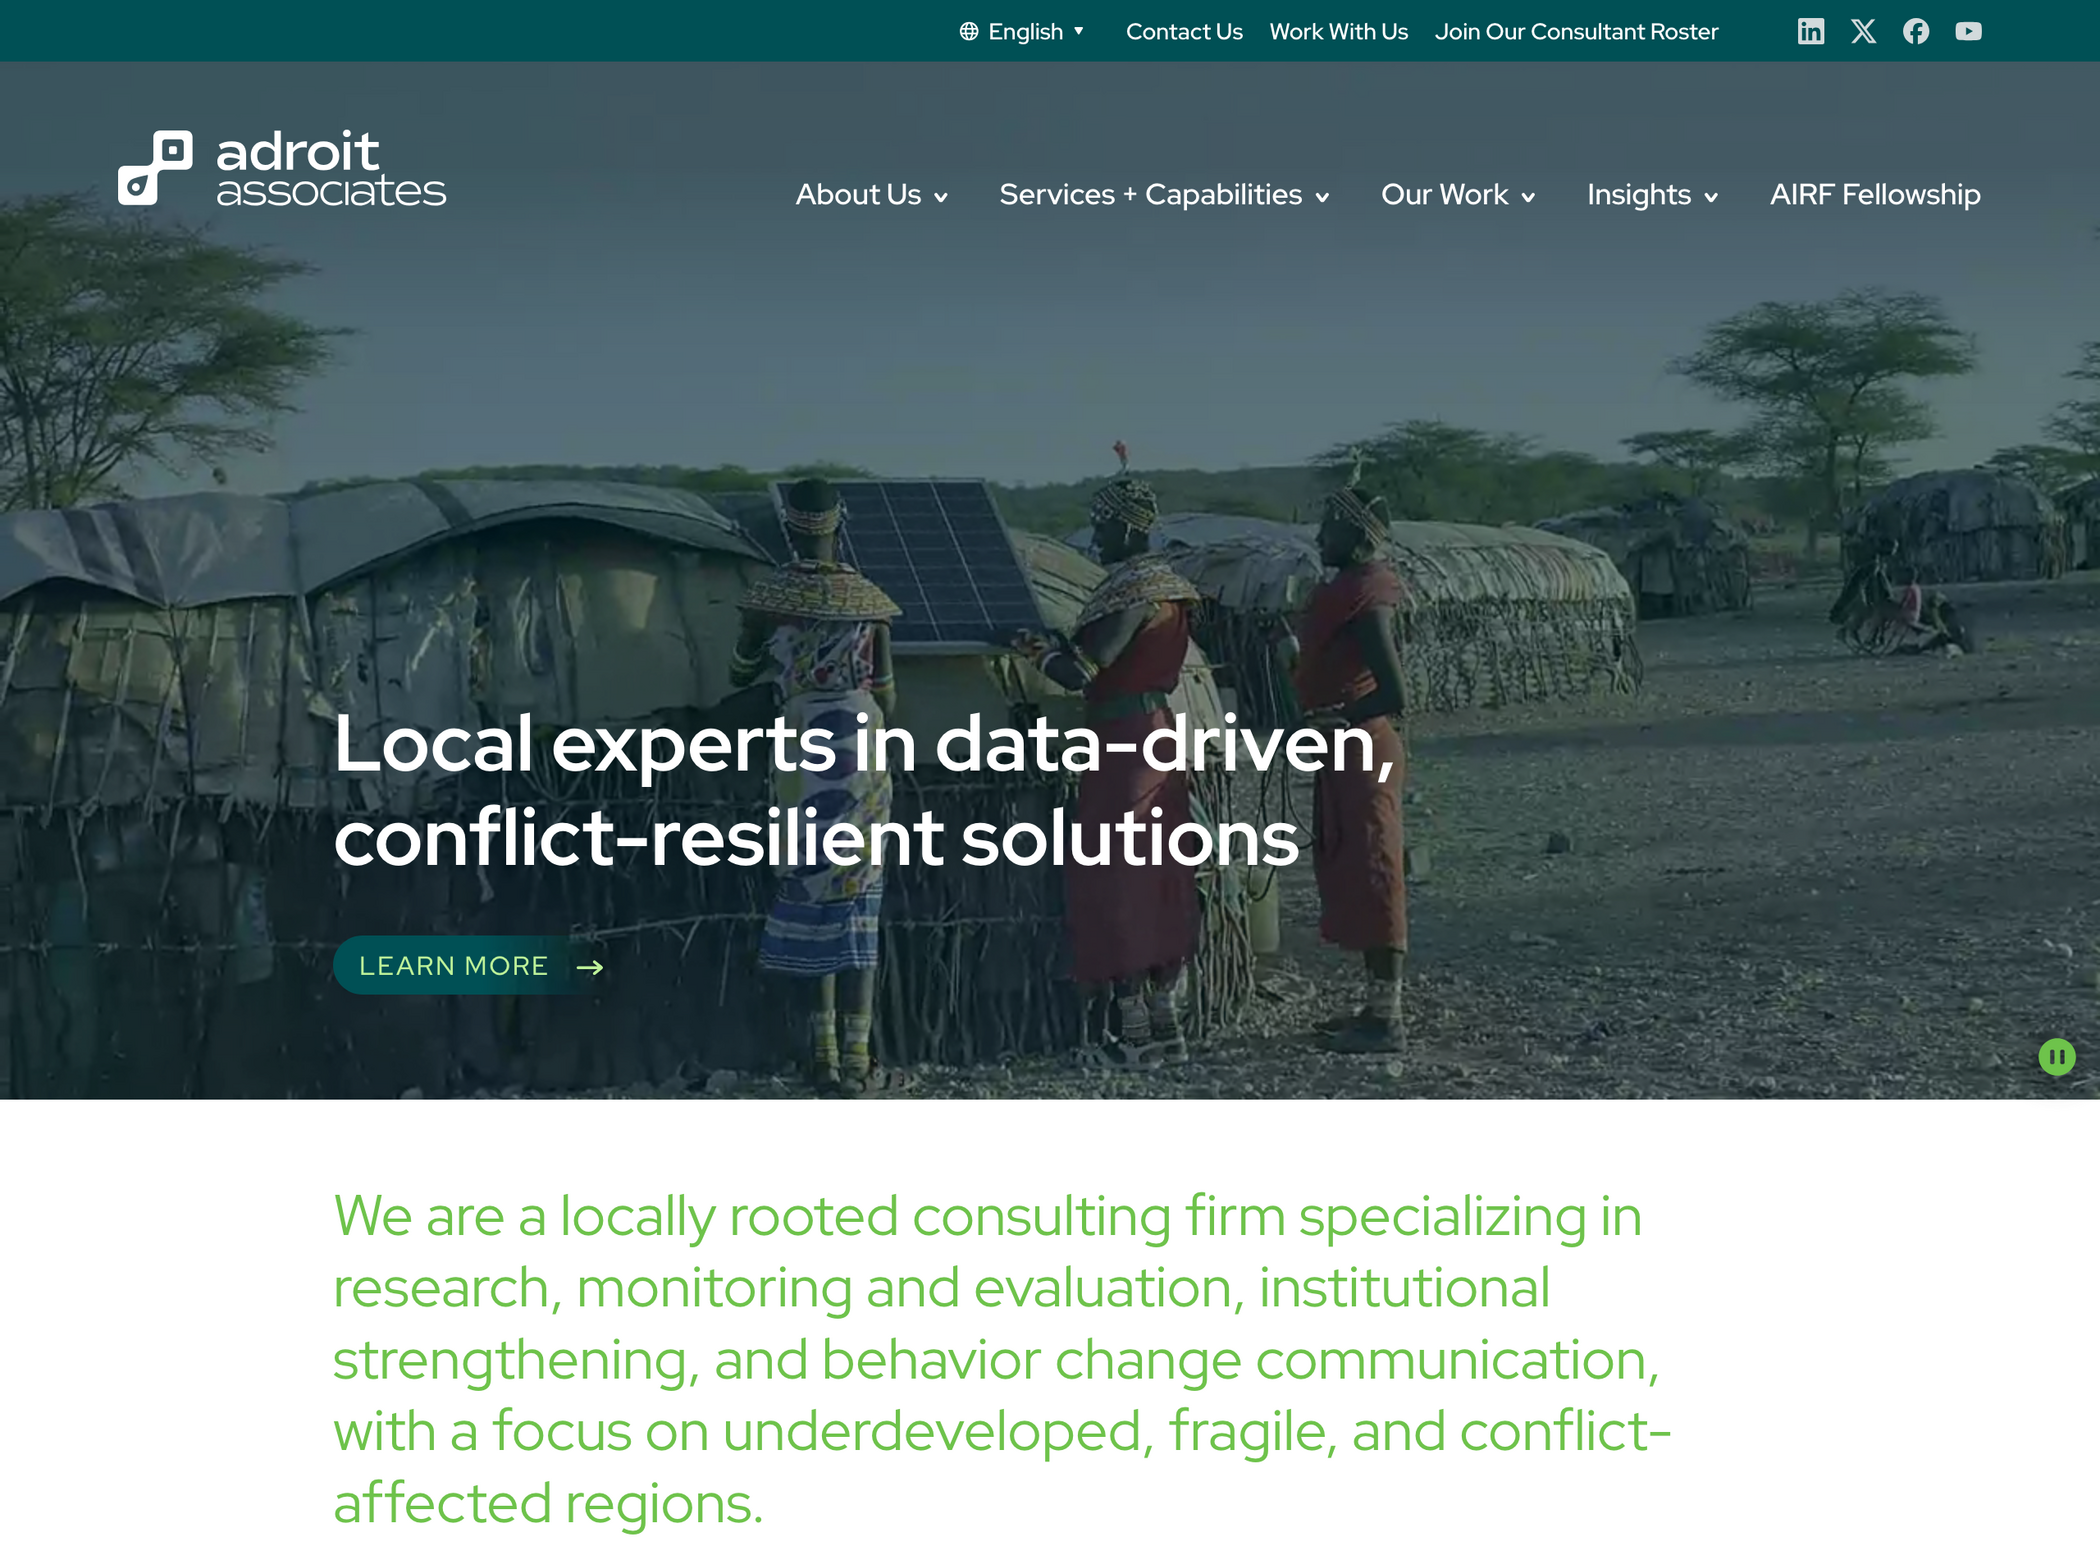Expand the Insights menu

click(x=1652, y=195)
